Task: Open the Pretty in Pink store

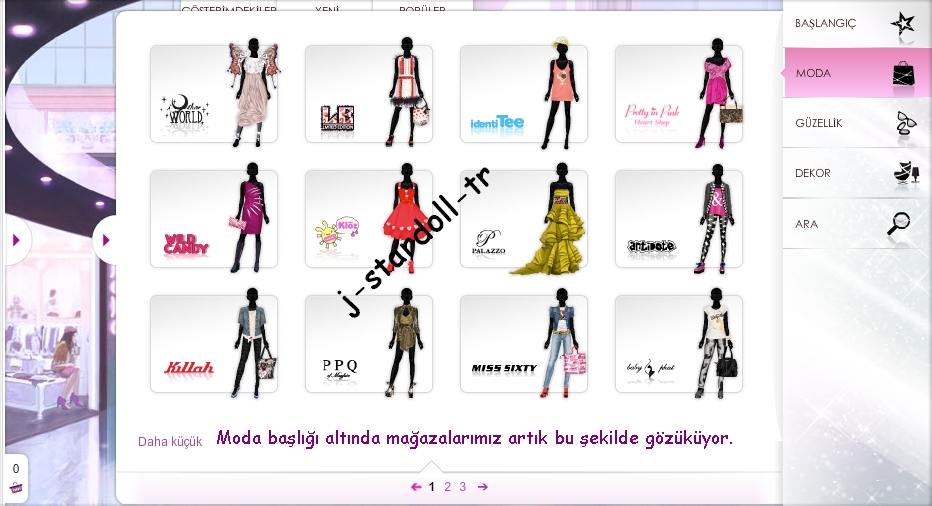Action: [679, 94]
